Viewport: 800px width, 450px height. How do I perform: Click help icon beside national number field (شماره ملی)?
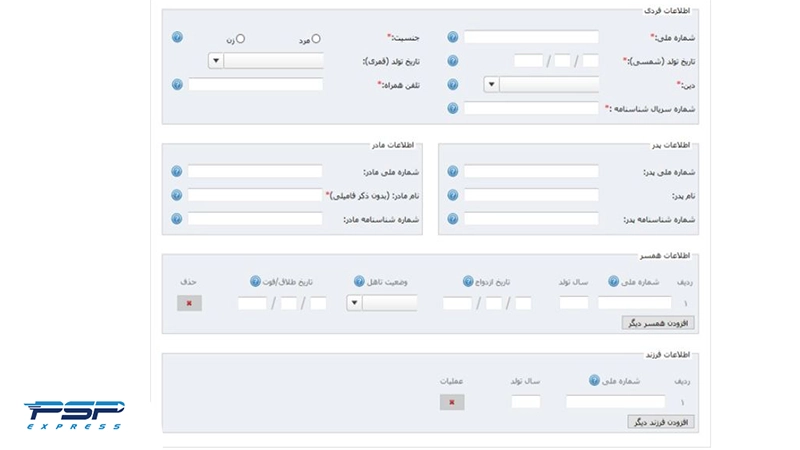point(453,37)
